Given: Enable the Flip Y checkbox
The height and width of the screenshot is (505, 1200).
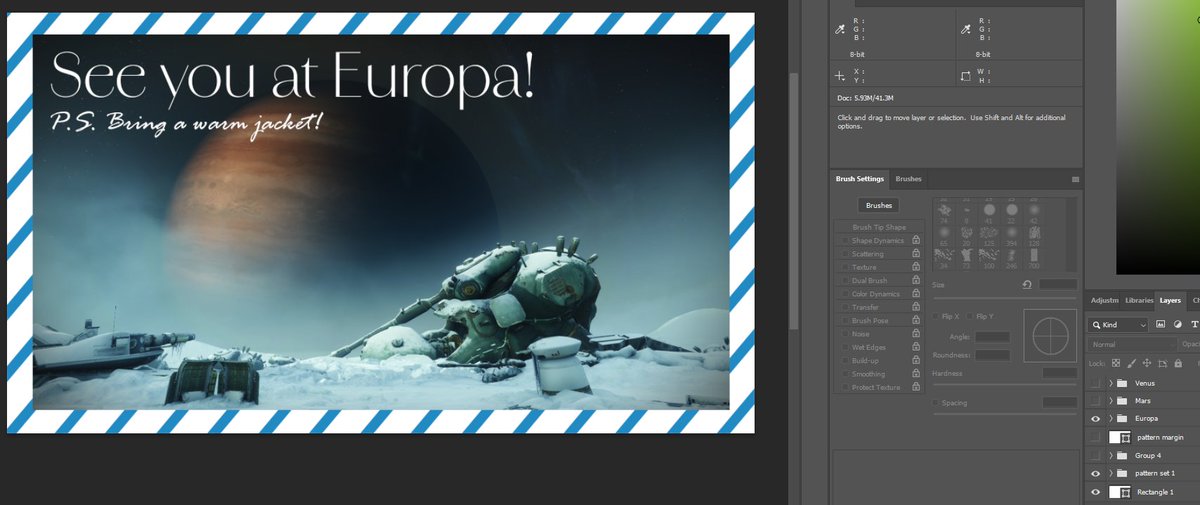Looking at the screenshot, I should pos(969,316).
